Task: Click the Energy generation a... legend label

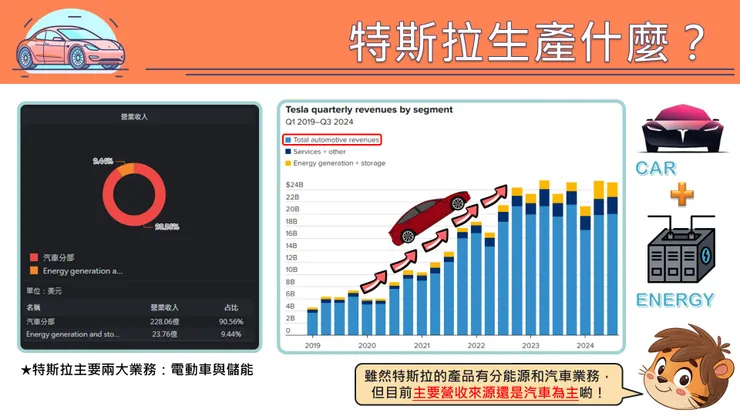Action: 83,271
